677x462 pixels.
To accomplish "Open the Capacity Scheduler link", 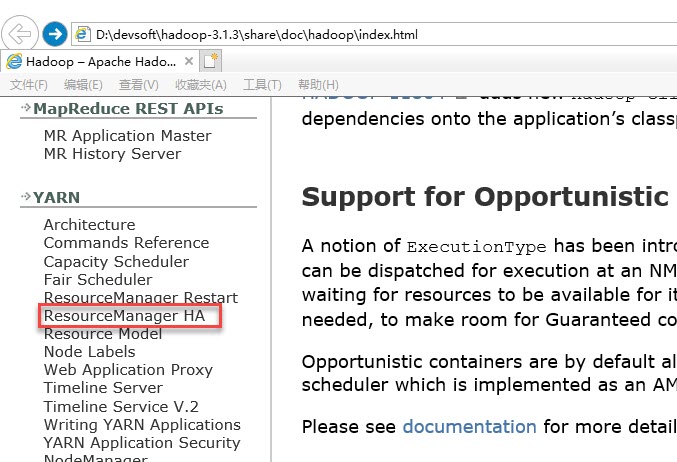I will tap(116, 262).
